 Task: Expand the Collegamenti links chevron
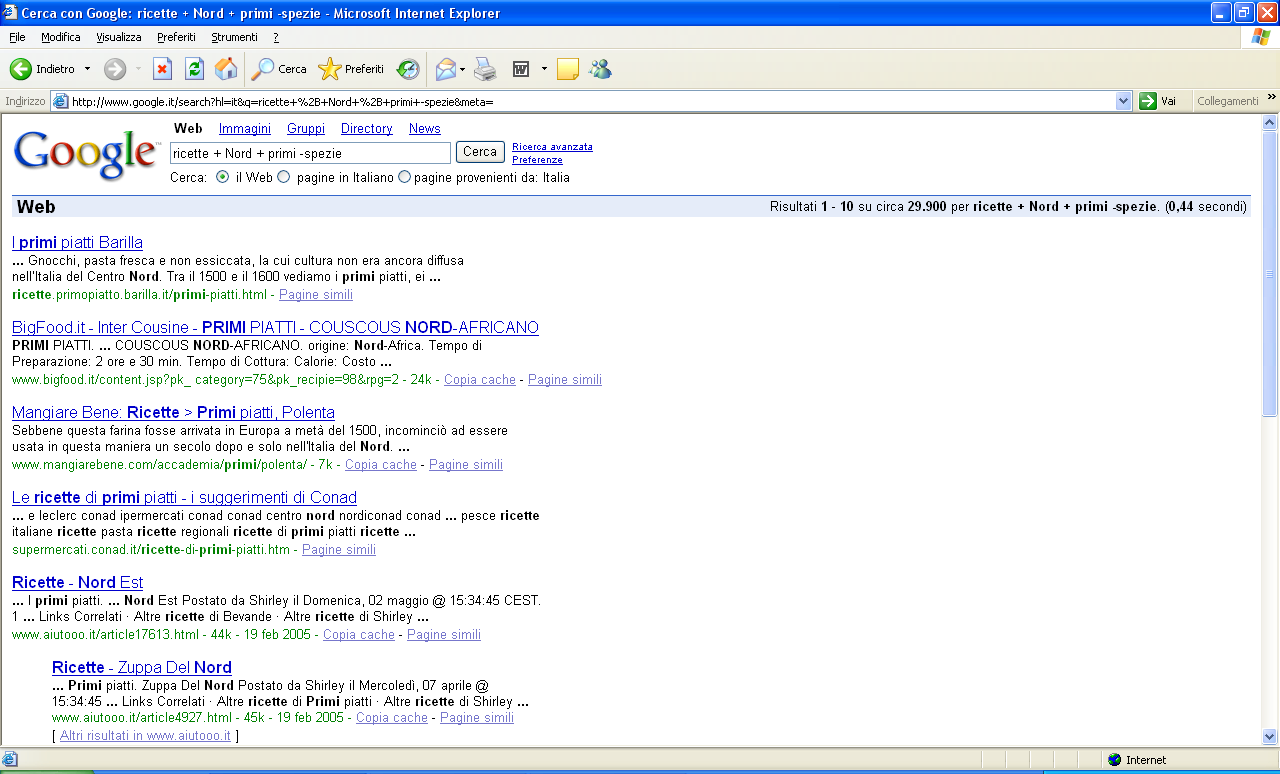coord(1271,98)
